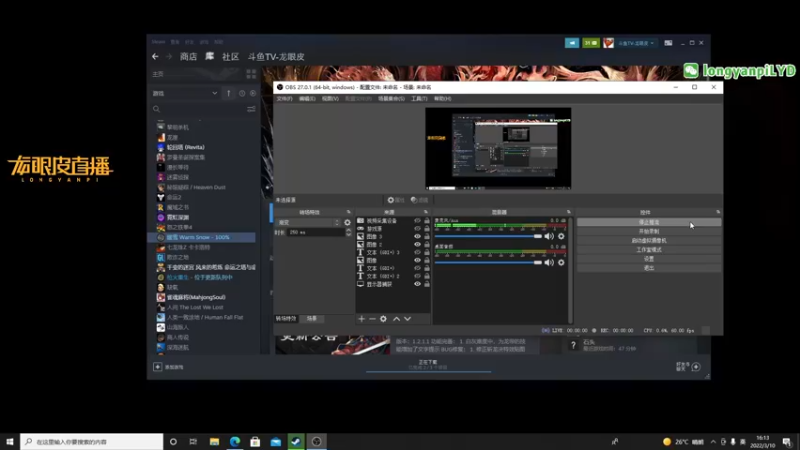This screenshot has width=800, height=450.
Task: Toggle Steam ready-to-play filter icon
Action: 253,93
